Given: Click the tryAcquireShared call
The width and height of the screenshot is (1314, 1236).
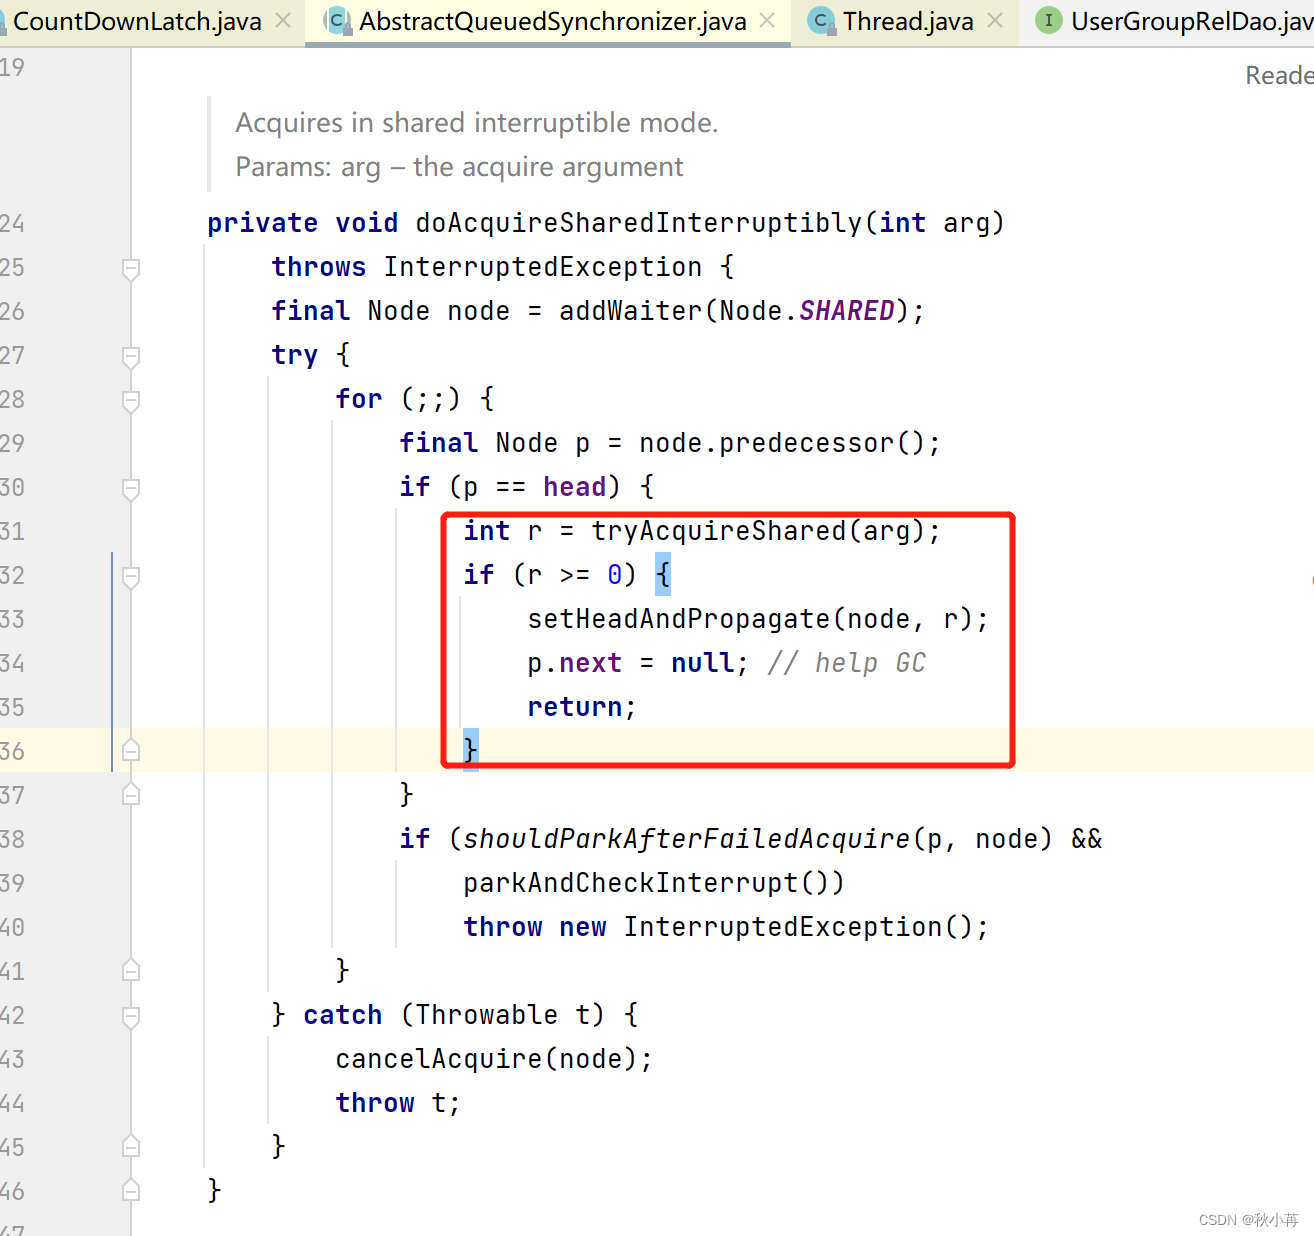Looking at the screenshot, I should [x=719, y=531].
